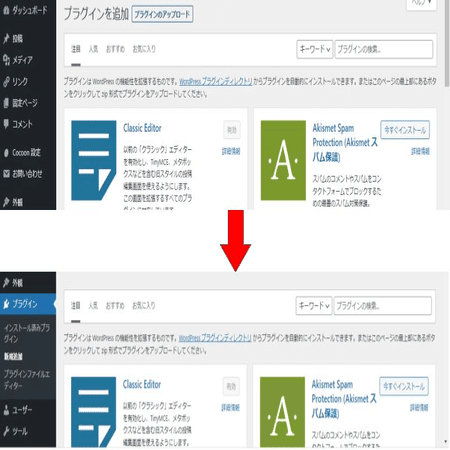
Task: Select the お気に入り tab in upper screenshot
Action: [144, 49]
